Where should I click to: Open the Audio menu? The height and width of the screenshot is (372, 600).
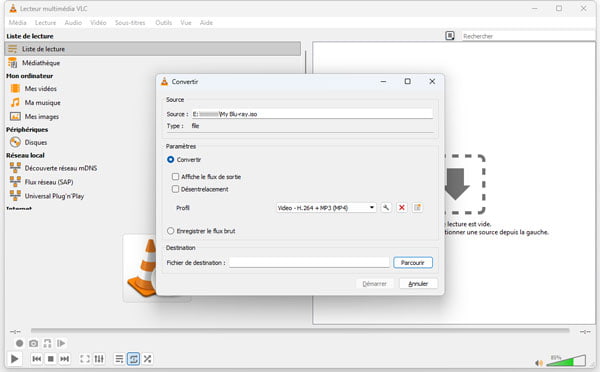pos(73,23)
